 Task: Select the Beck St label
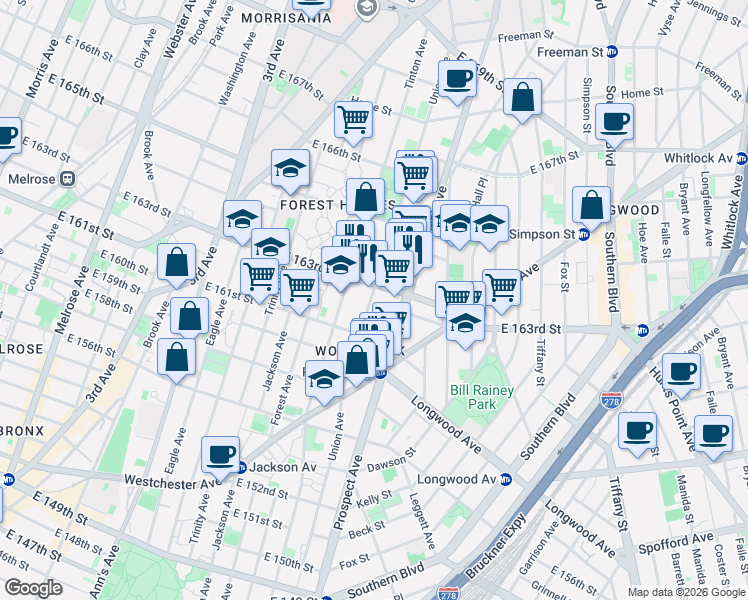pos(366,530)
